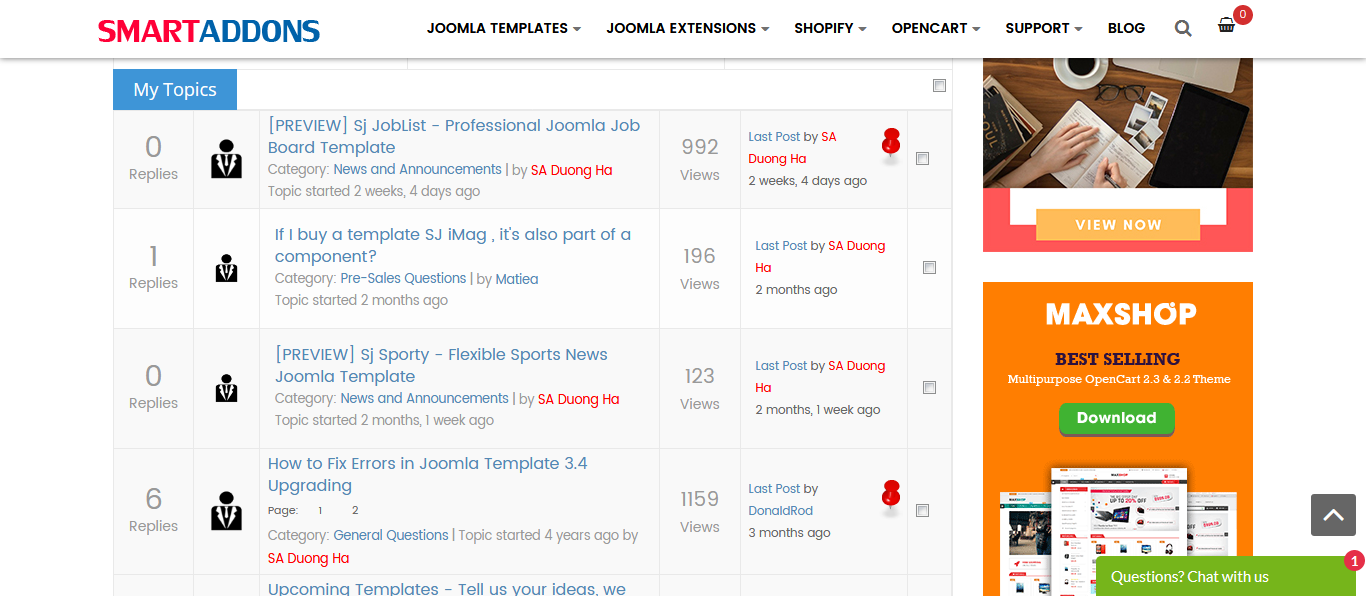Image resolution: width=1366 pixels, height=596 pixels.
Task: Check the box for Fix Errors topic
Action: pyautogui.click(x=922, y=510)
